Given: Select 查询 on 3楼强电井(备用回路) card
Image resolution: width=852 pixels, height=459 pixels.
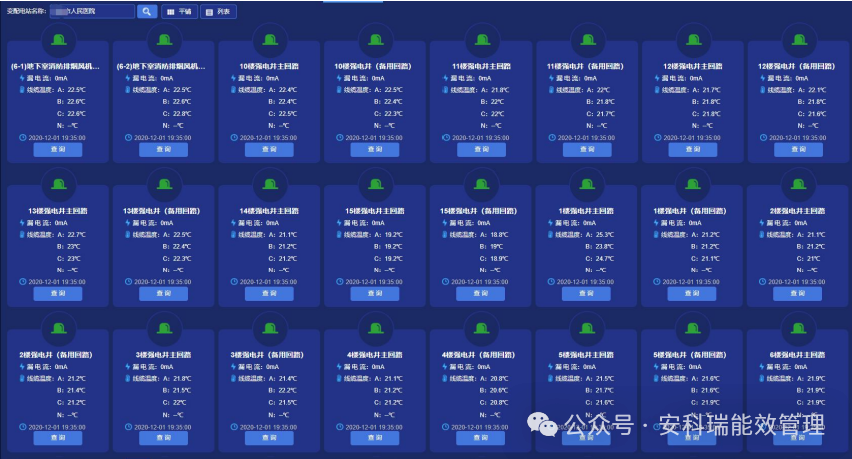Looking at the screenshot, I should point(270,438).
